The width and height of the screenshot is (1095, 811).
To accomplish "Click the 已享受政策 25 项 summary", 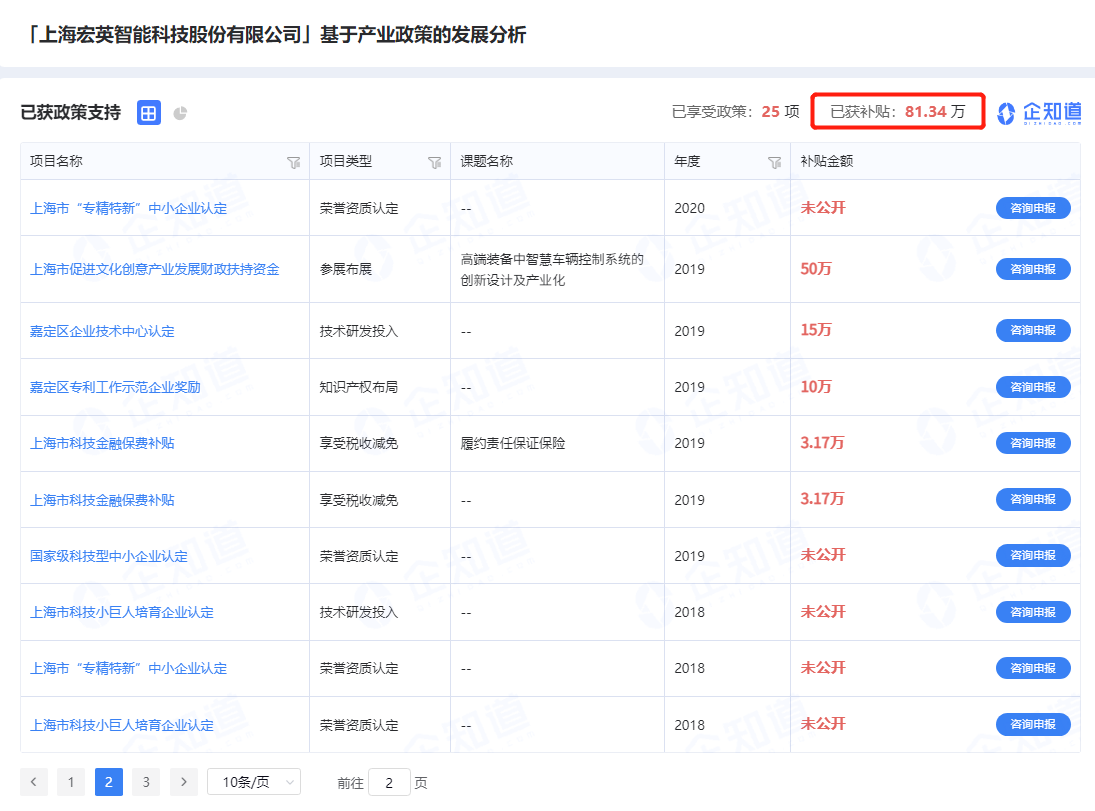I will click(735, 112).
